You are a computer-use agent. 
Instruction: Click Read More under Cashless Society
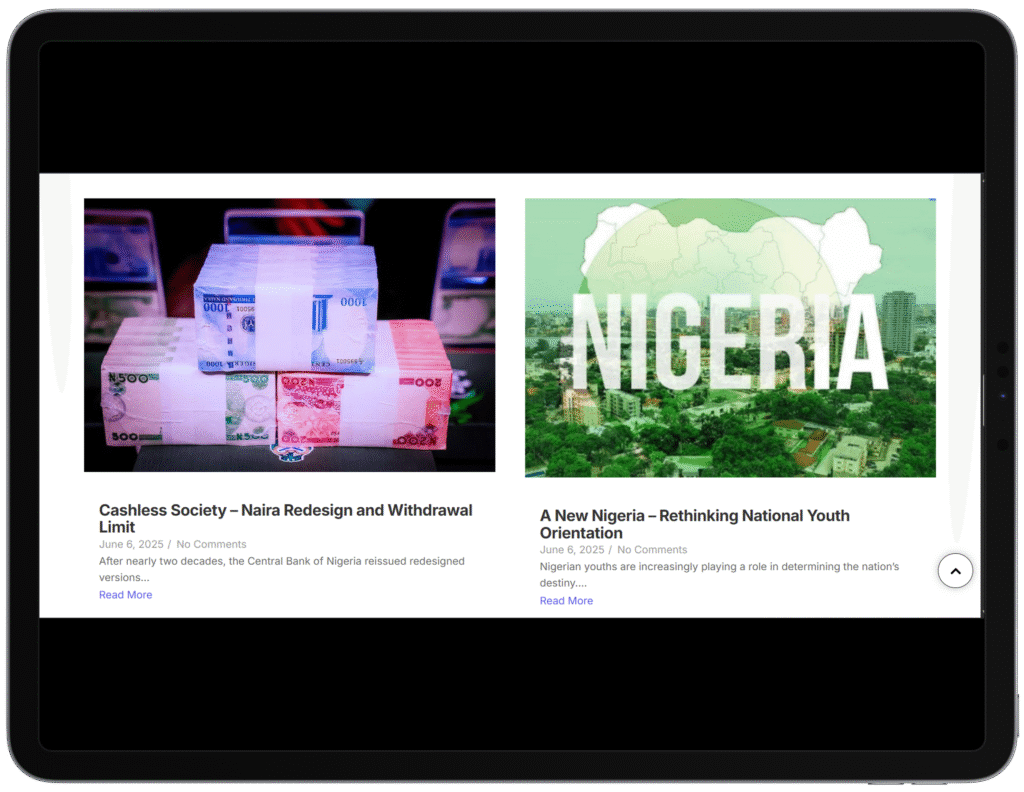125,595
